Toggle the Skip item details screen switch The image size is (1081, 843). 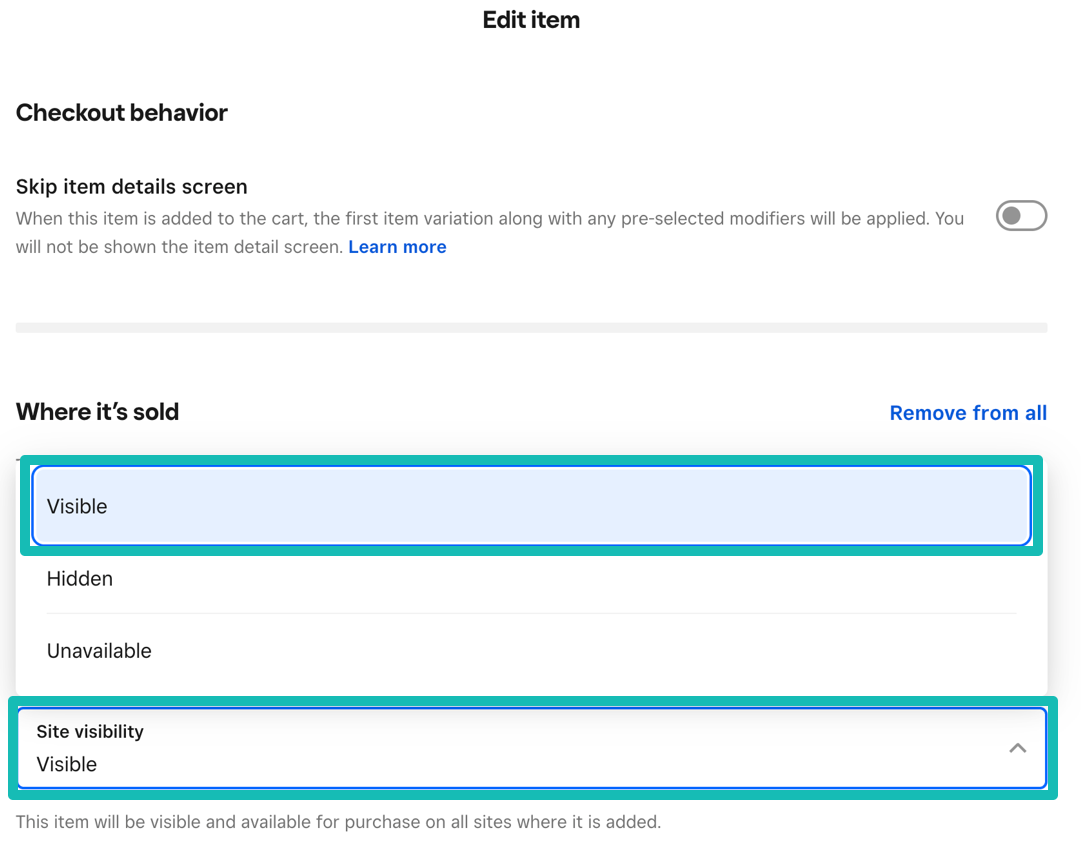(x=1021, y=216)
